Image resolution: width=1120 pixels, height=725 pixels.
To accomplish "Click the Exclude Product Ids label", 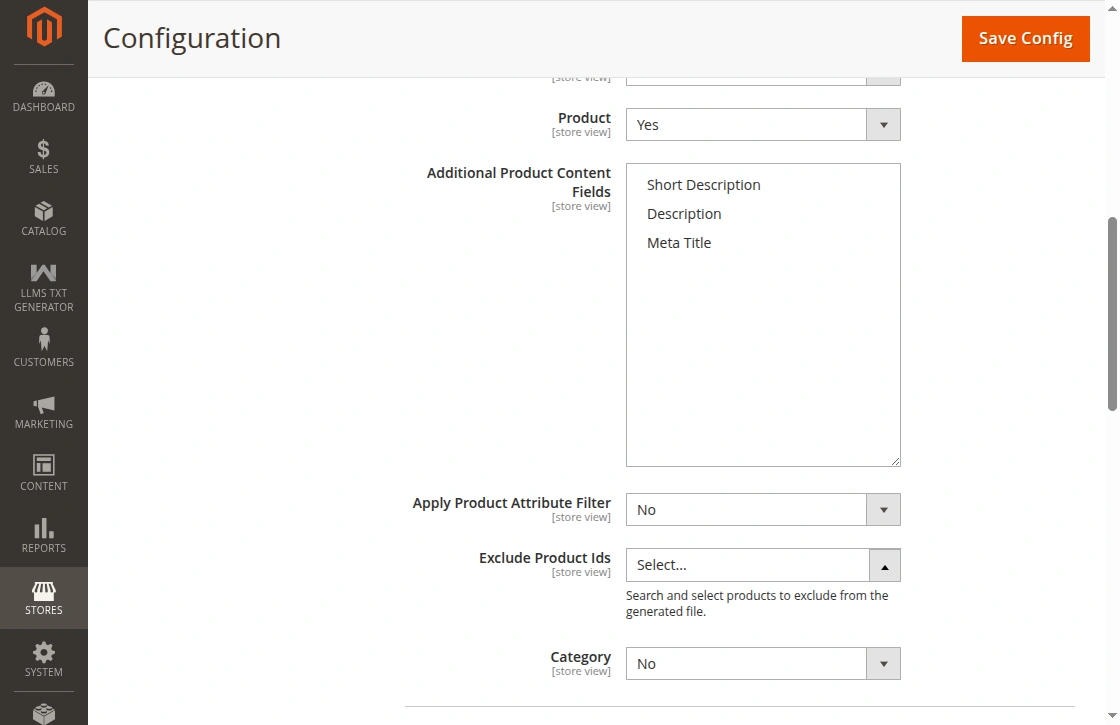I will pos(545,558).
